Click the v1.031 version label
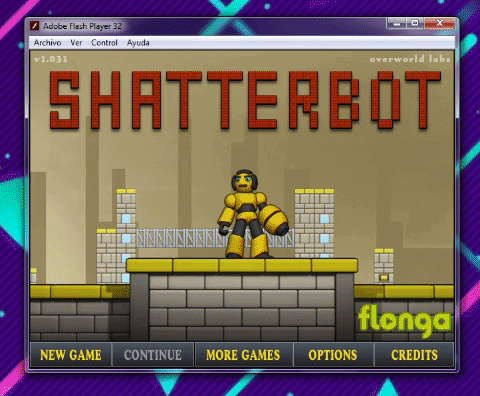The height and width of the screenshot is (396, 480). [51, 59]
